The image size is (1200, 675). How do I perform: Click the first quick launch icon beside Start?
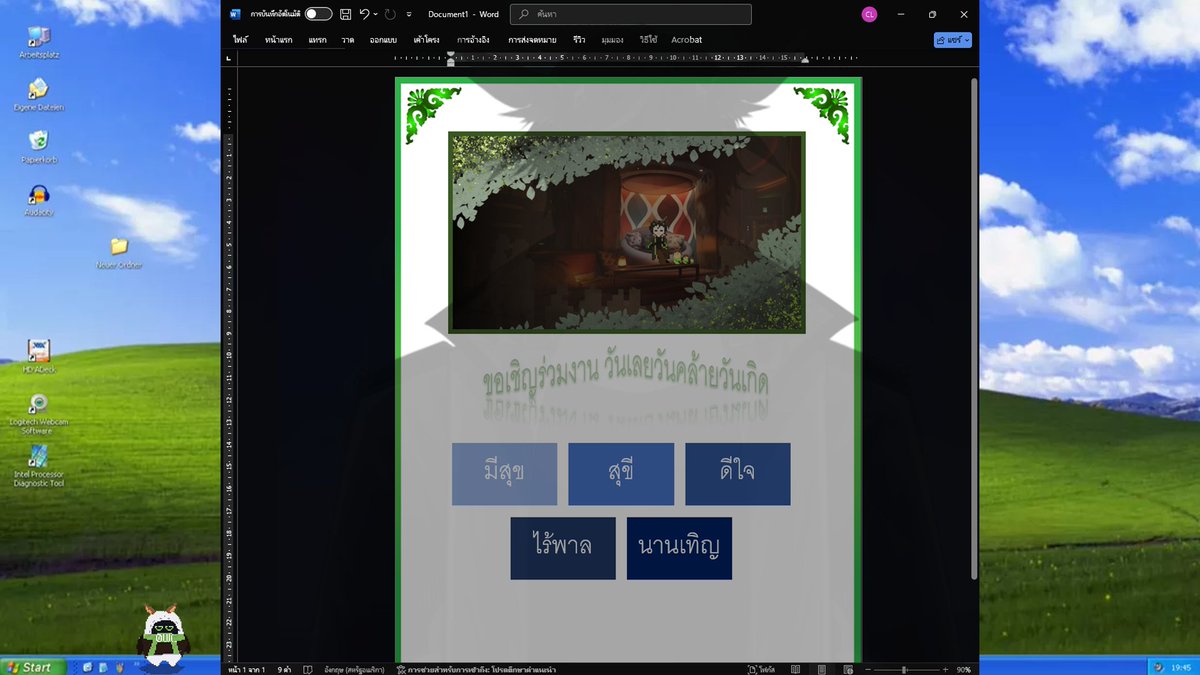(88, 667)
